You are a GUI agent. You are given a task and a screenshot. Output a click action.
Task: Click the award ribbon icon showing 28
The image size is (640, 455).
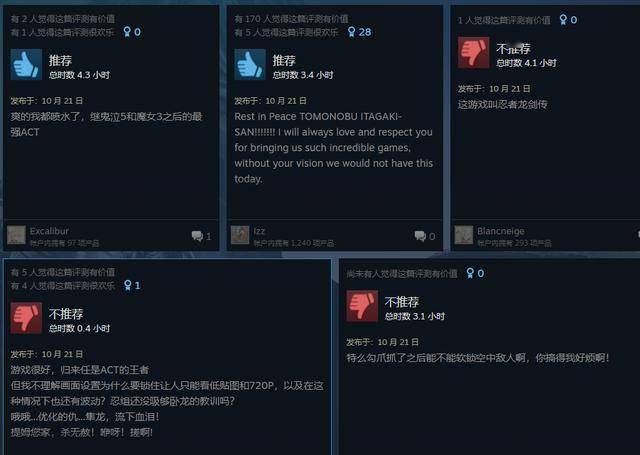pyautogui.click(x=351, y=32)
